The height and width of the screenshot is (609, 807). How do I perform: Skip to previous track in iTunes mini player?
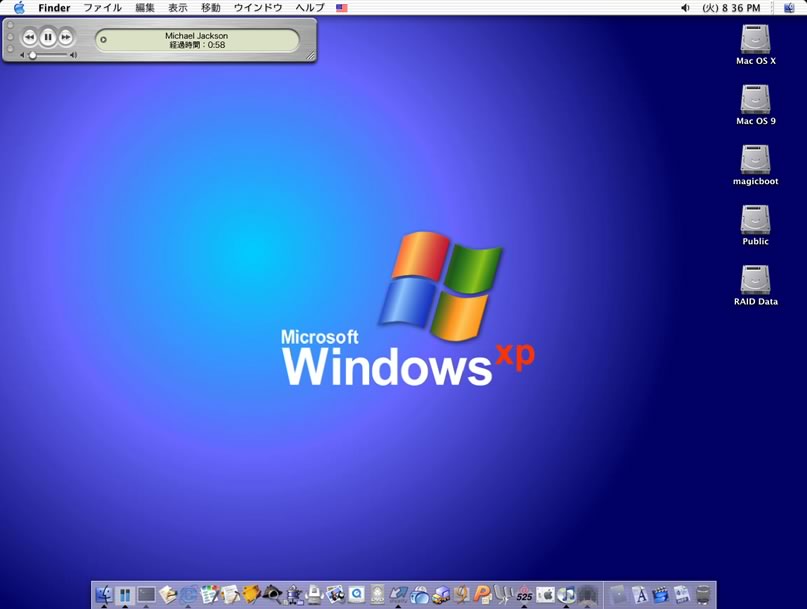(29, 37)
